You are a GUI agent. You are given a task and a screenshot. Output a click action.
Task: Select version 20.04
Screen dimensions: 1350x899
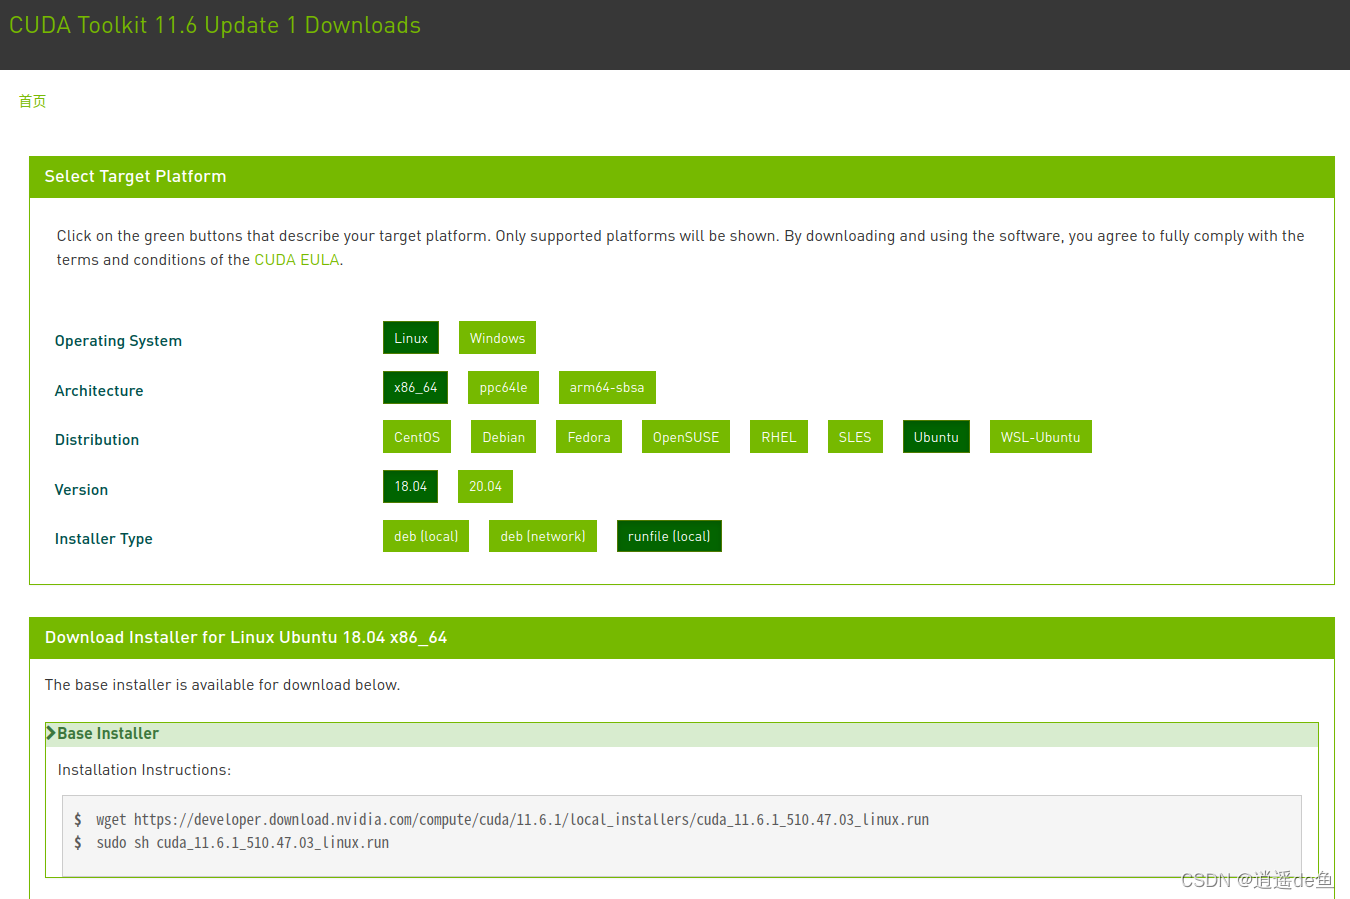tap(485, 486)
